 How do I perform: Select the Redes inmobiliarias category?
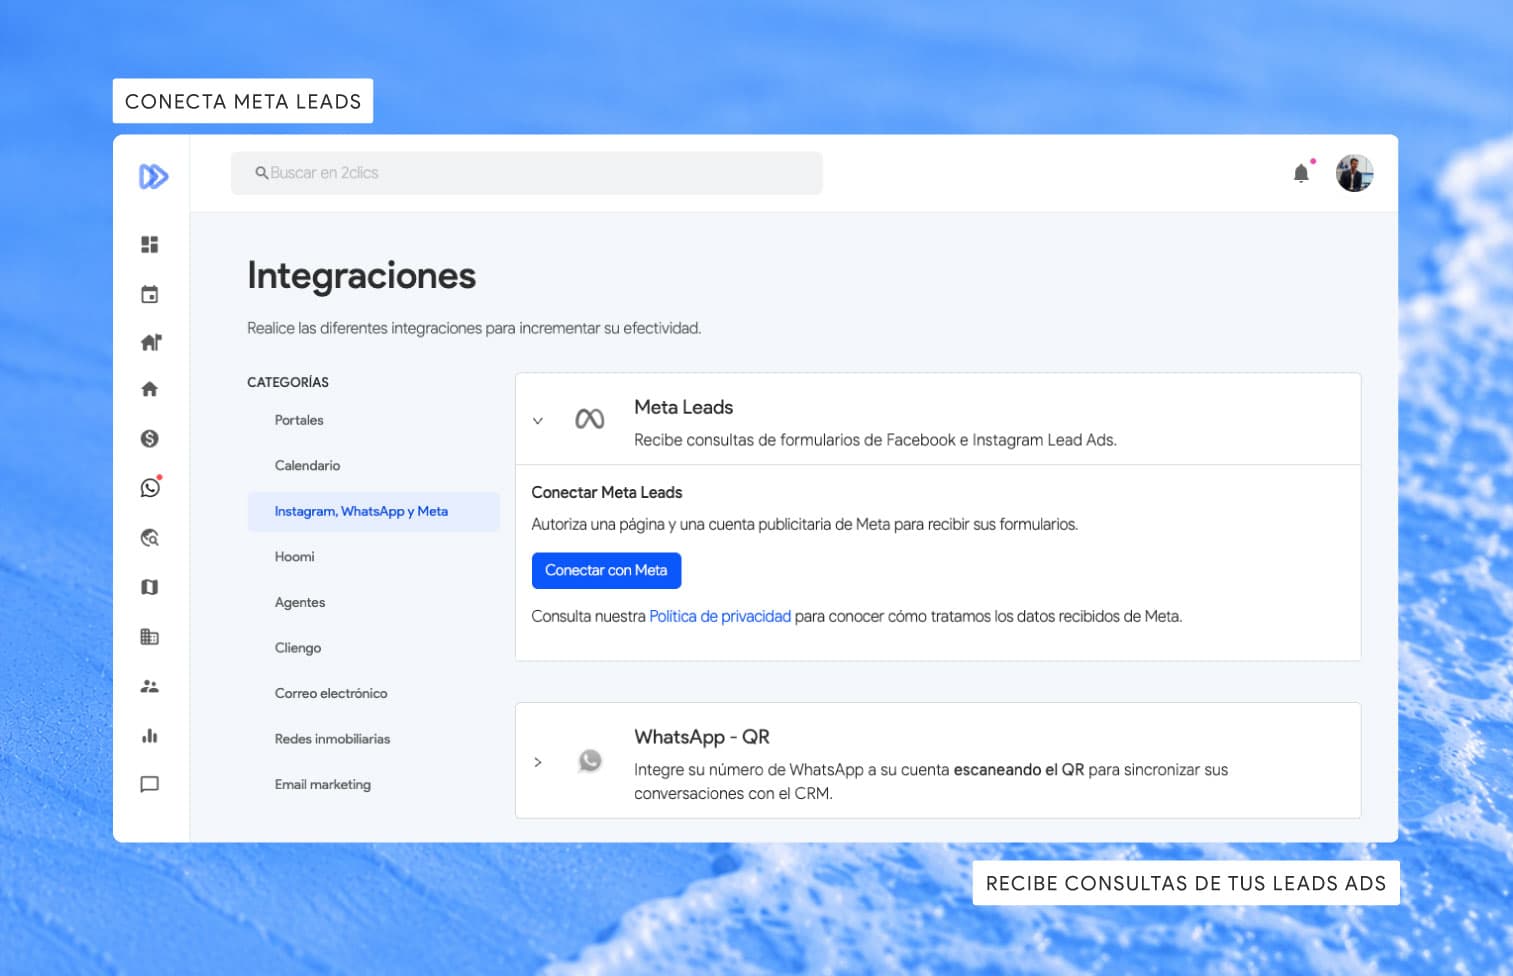(332, 739)
